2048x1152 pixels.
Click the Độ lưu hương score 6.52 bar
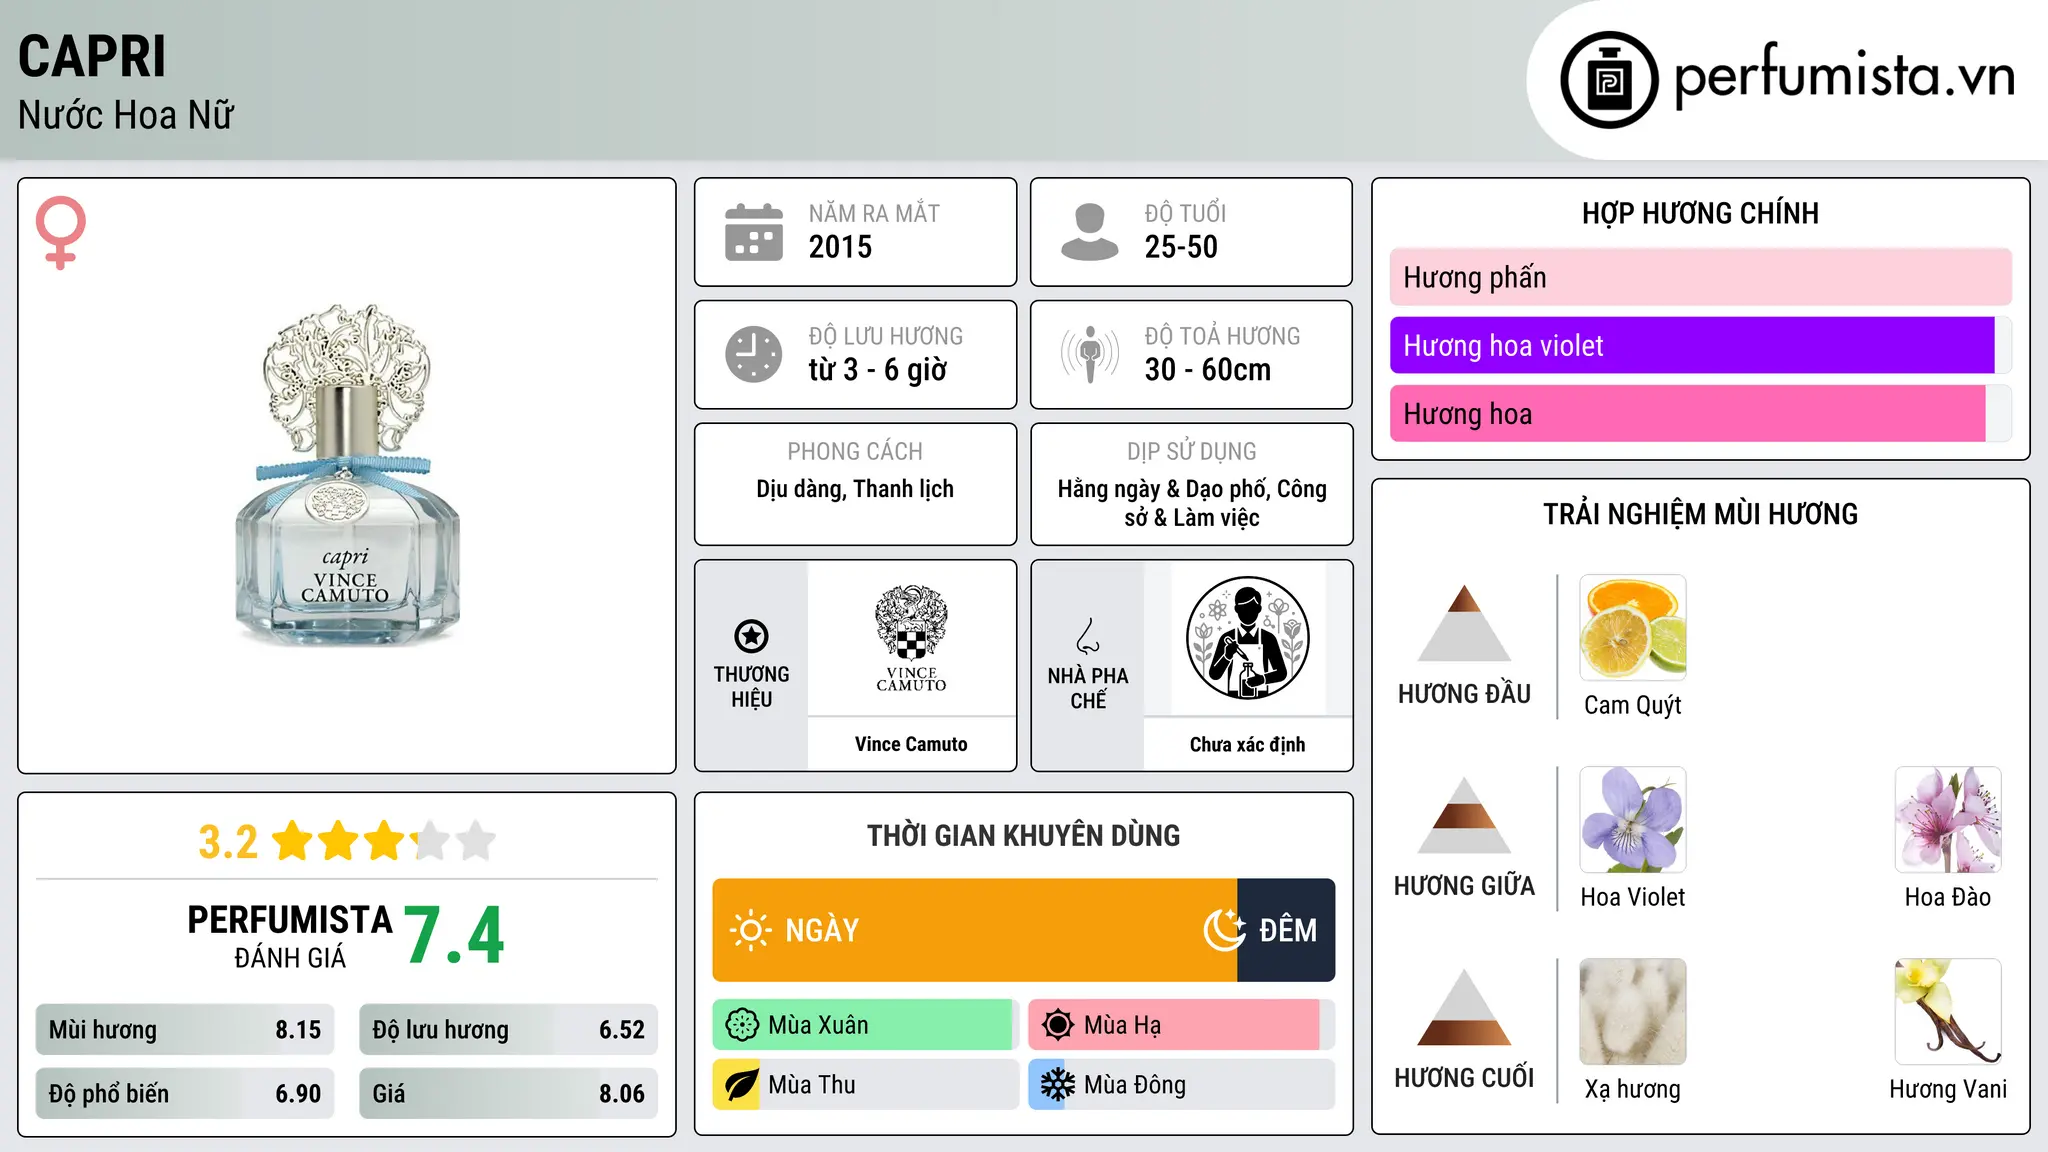[508, 1030]
